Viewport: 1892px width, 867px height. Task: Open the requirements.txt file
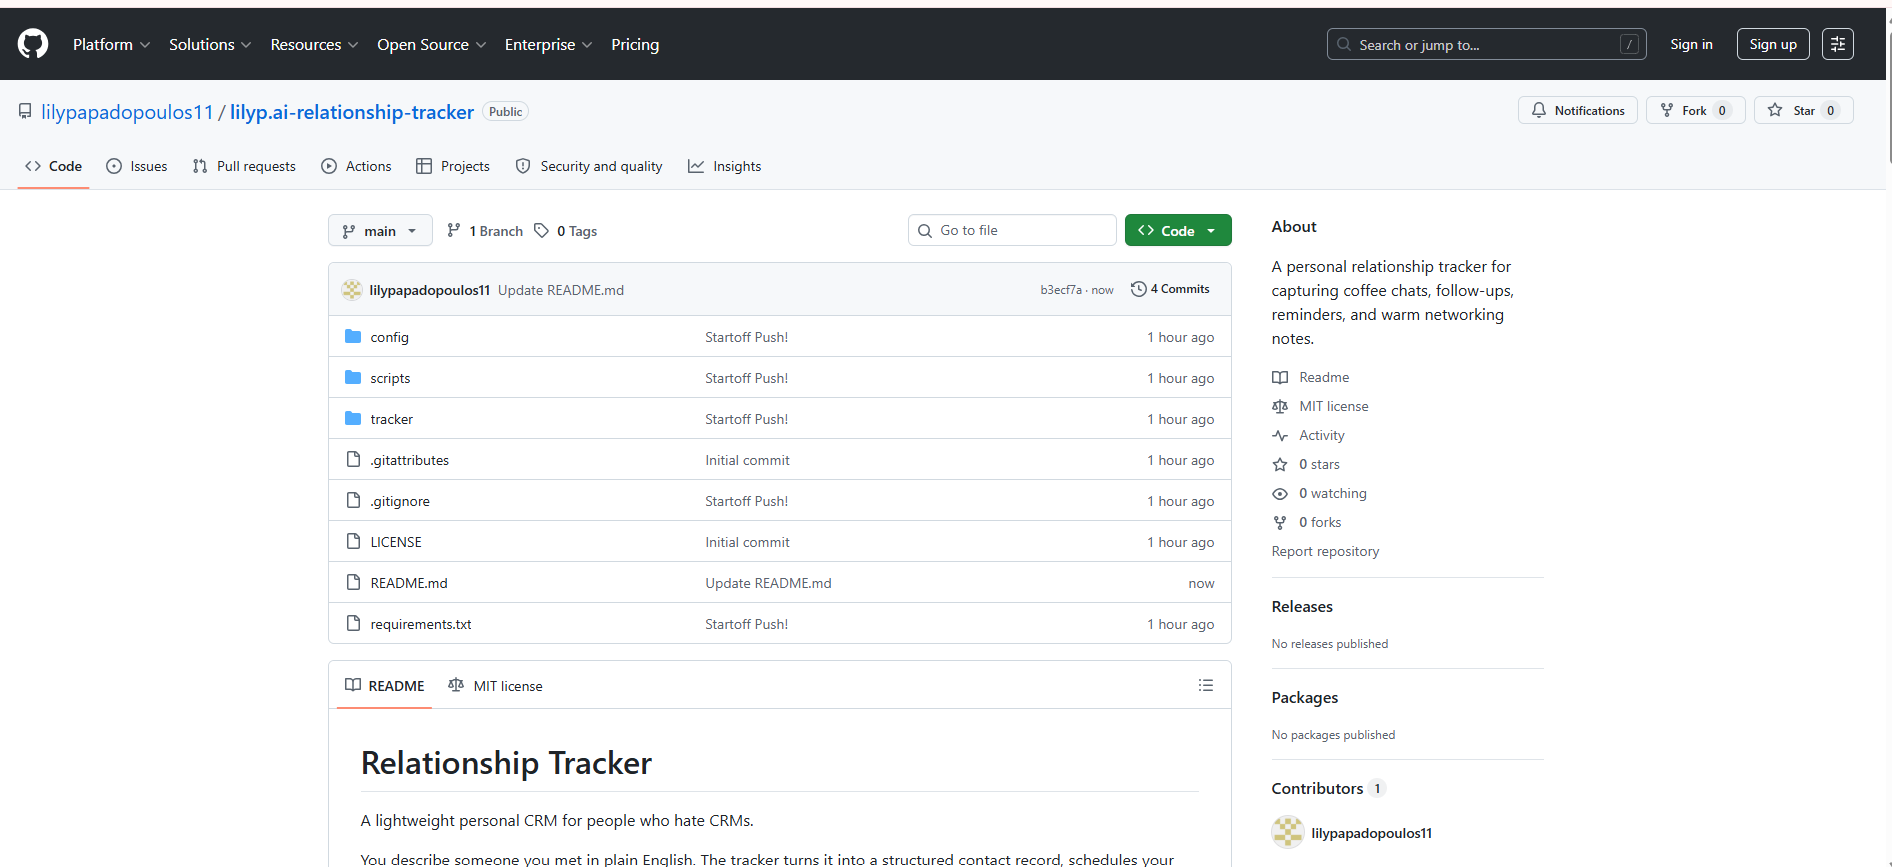click(x=421, y=624)
